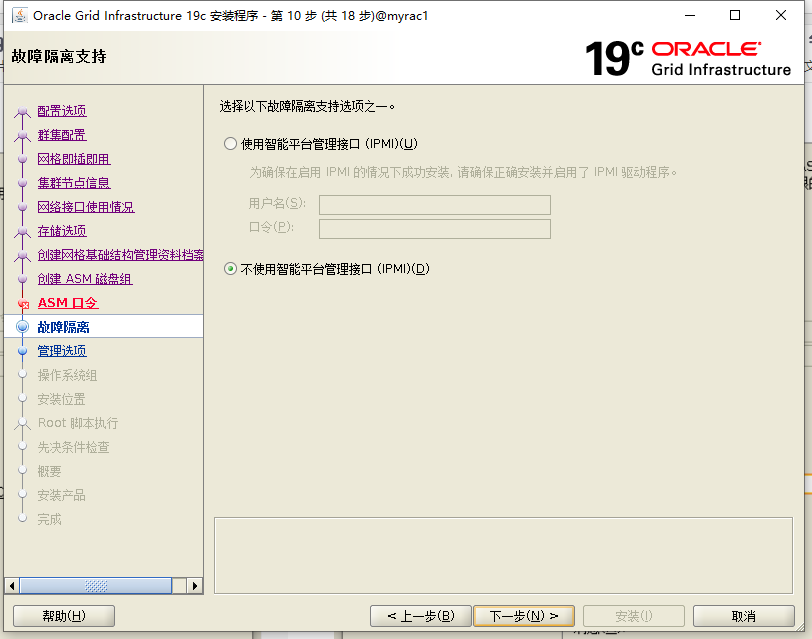Viewport: 812px width, 639px height.
Task: Go back with the 上一步(B) button
Action: point(420,616)
